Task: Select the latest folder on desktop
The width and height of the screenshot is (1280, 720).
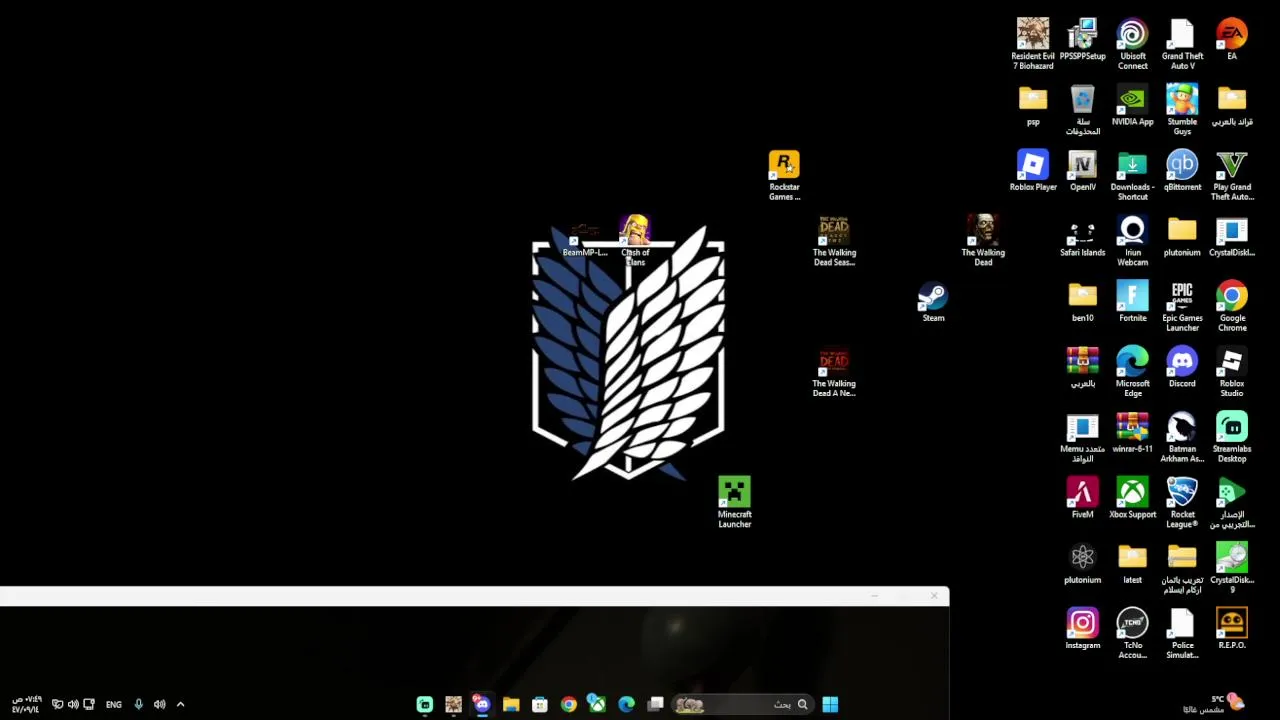Action: [1132, 564]
